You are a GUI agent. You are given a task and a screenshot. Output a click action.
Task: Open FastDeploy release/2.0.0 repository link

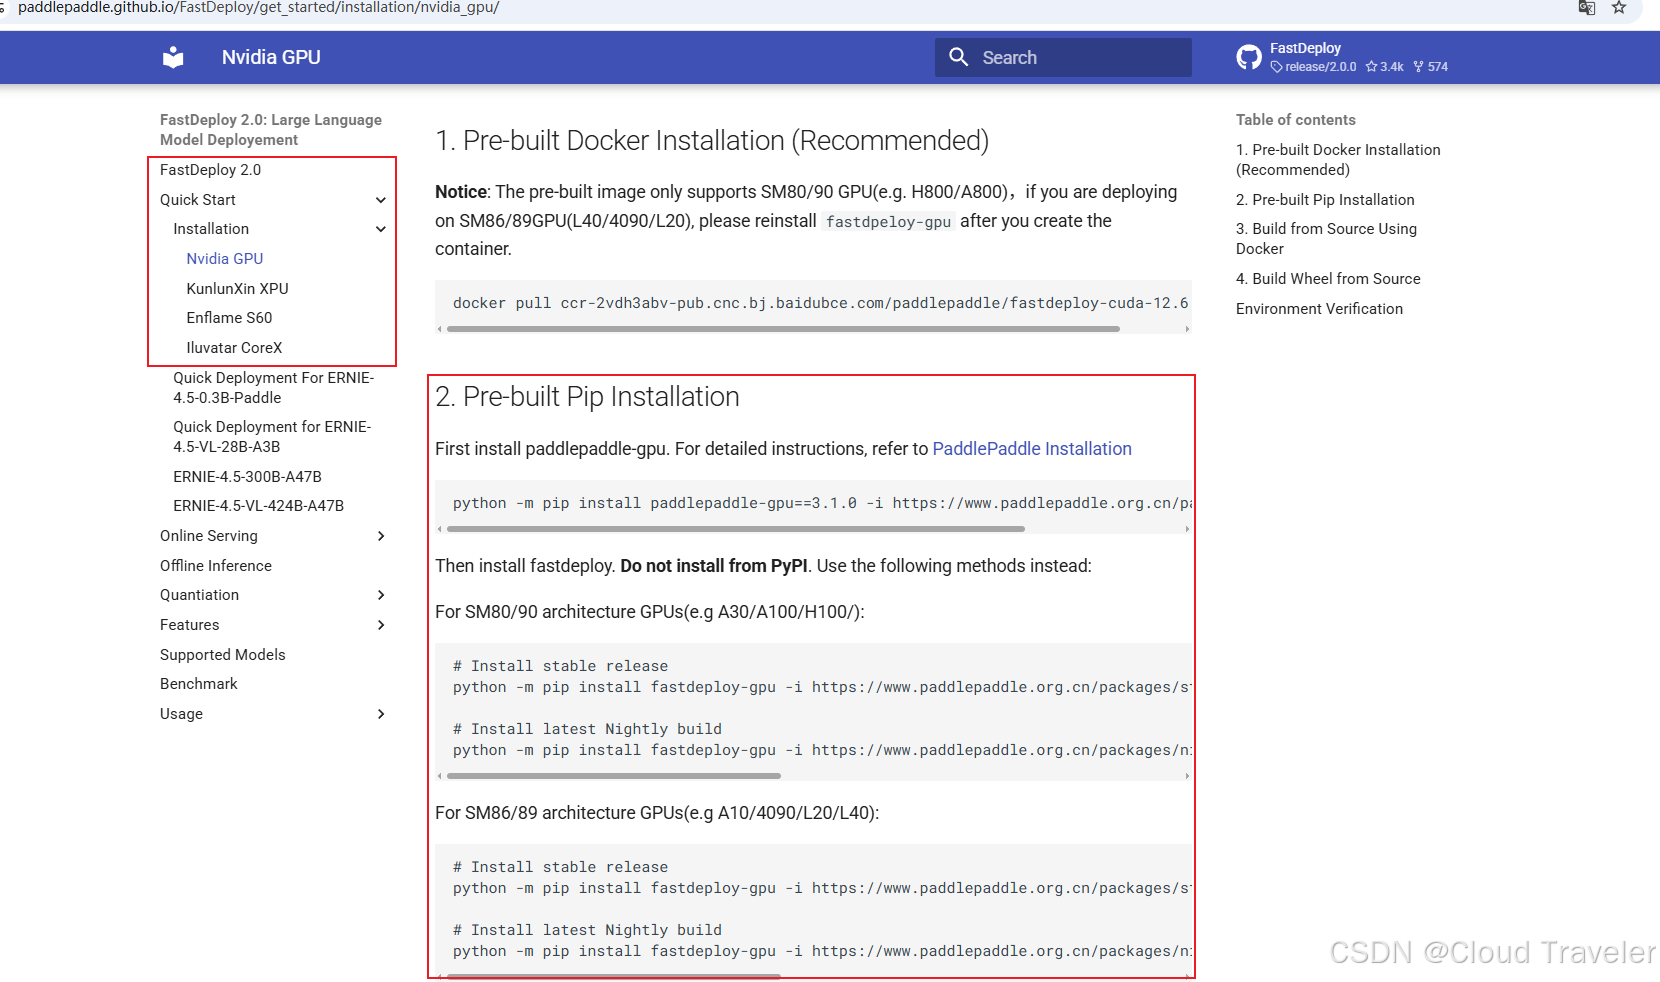[x=1342, y=57]
